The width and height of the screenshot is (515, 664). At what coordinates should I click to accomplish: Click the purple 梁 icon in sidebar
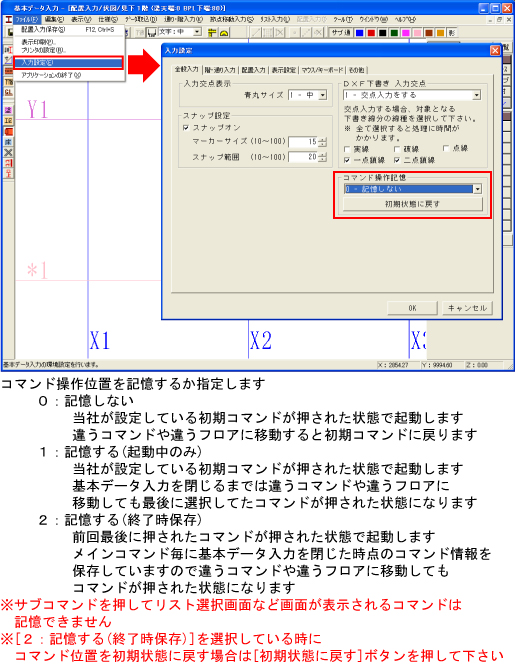(x=8, y=111)
